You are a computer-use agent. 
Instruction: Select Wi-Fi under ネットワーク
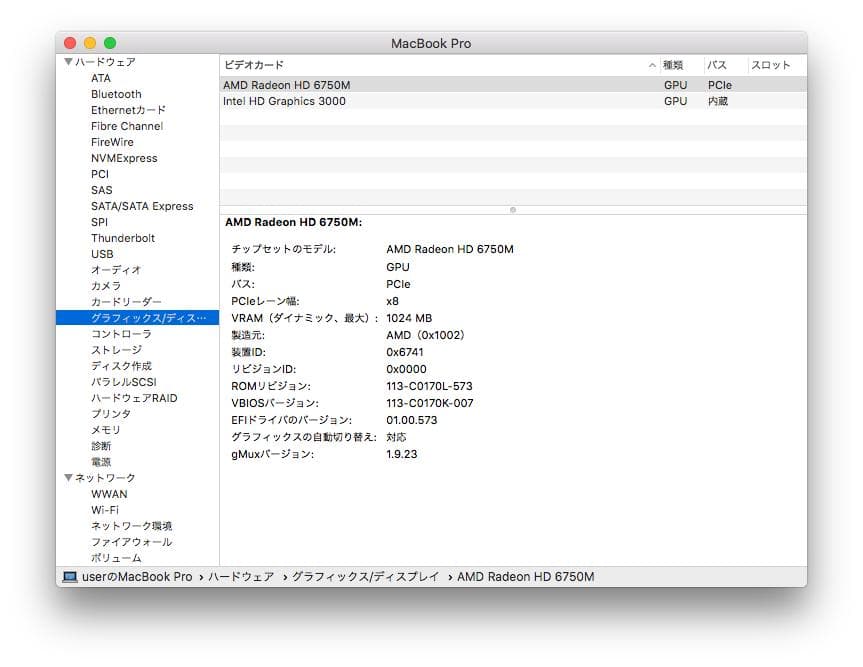[x=105, y=510]
